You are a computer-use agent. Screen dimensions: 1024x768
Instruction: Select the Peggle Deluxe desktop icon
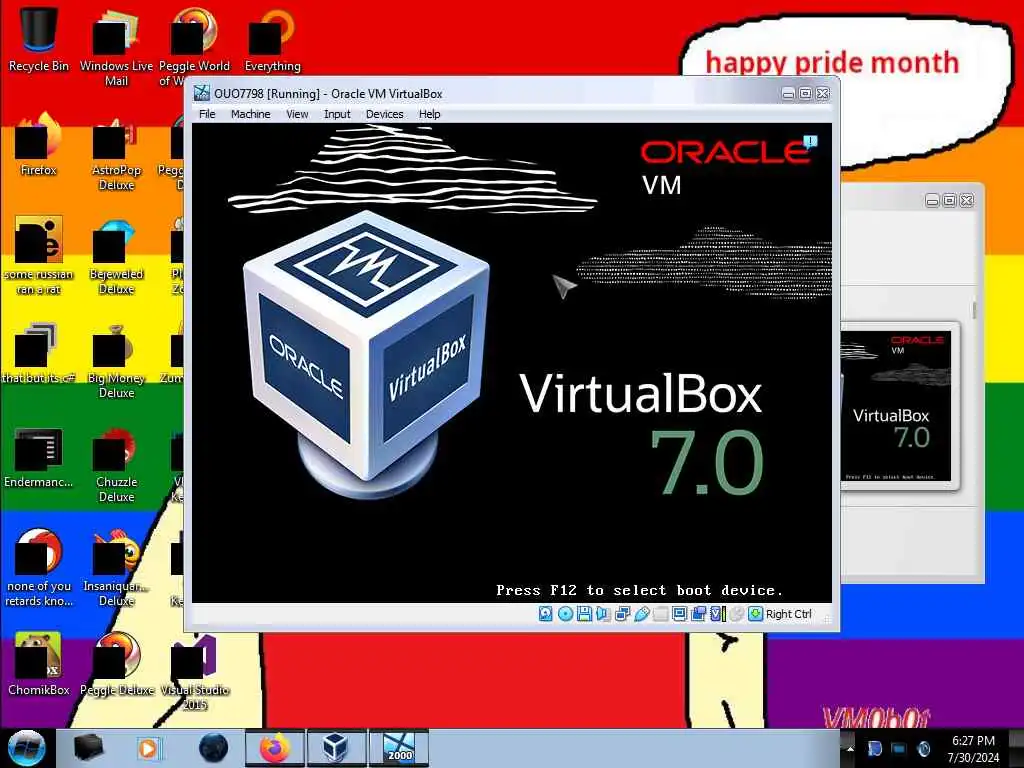(x=116, y=664)
